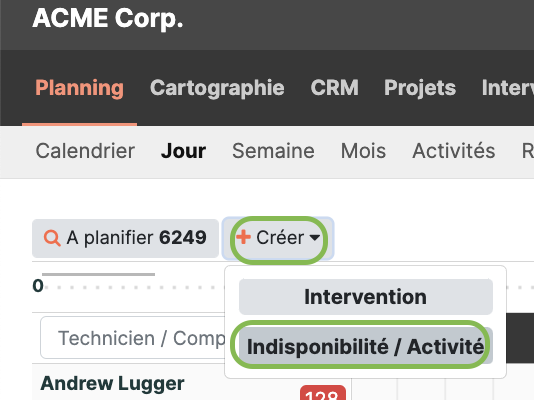The height and width of the screenshot is (400, 534).
Task: Choose Indisponibilité / Activité menu entry
Action: point(366,347)
